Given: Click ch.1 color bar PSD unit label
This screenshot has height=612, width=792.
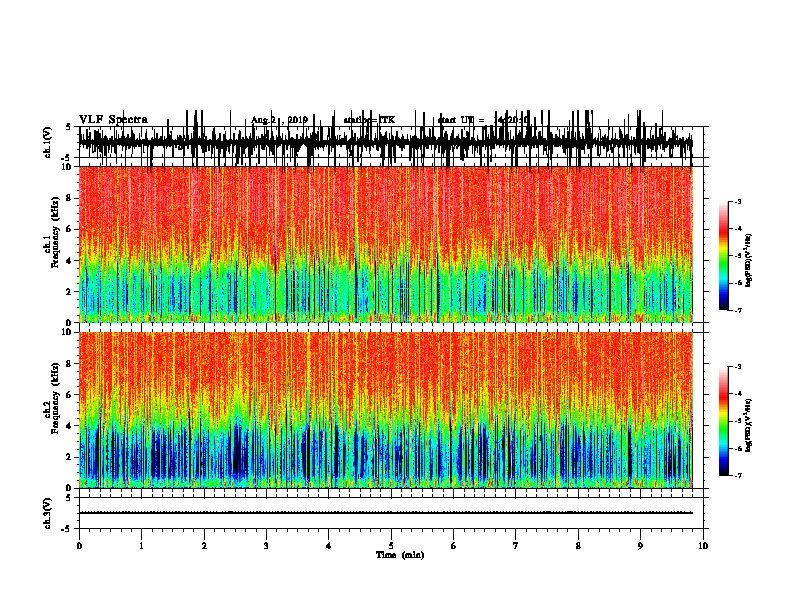Looking at the screenshot, I should [748, 260].
